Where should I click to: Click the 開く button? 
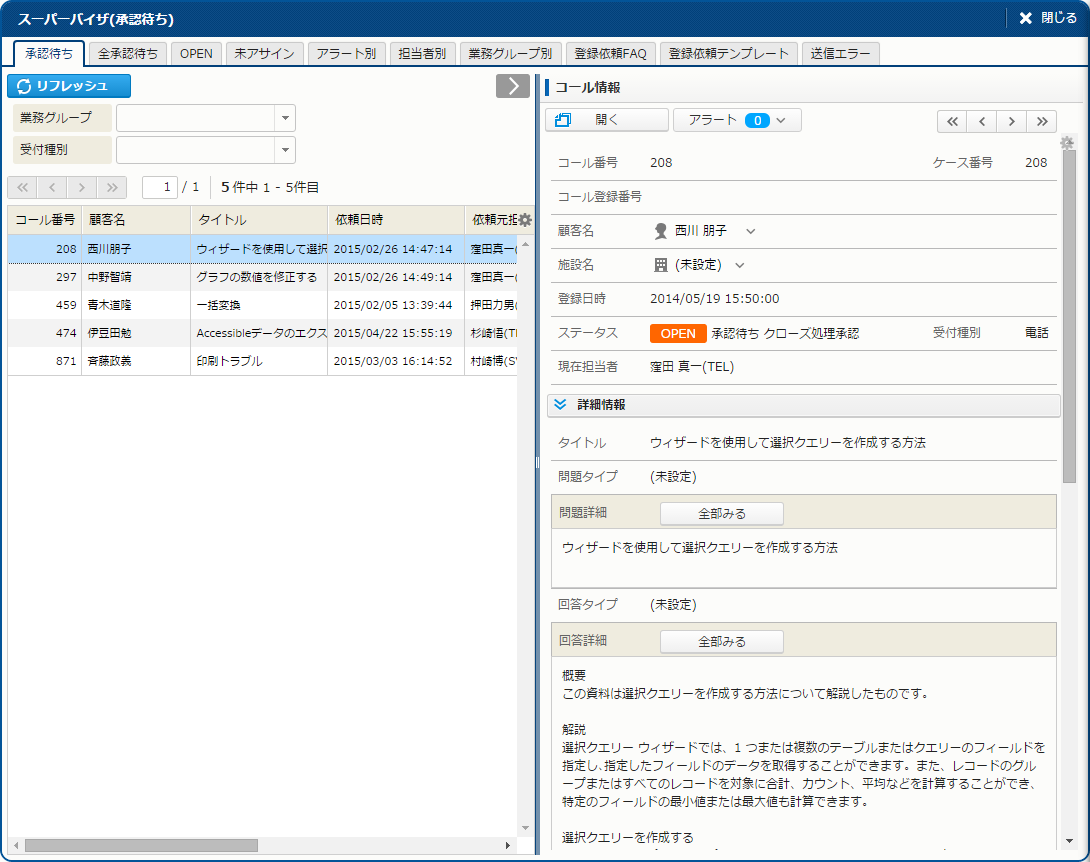pyautogui.click(x=606, y=120)
